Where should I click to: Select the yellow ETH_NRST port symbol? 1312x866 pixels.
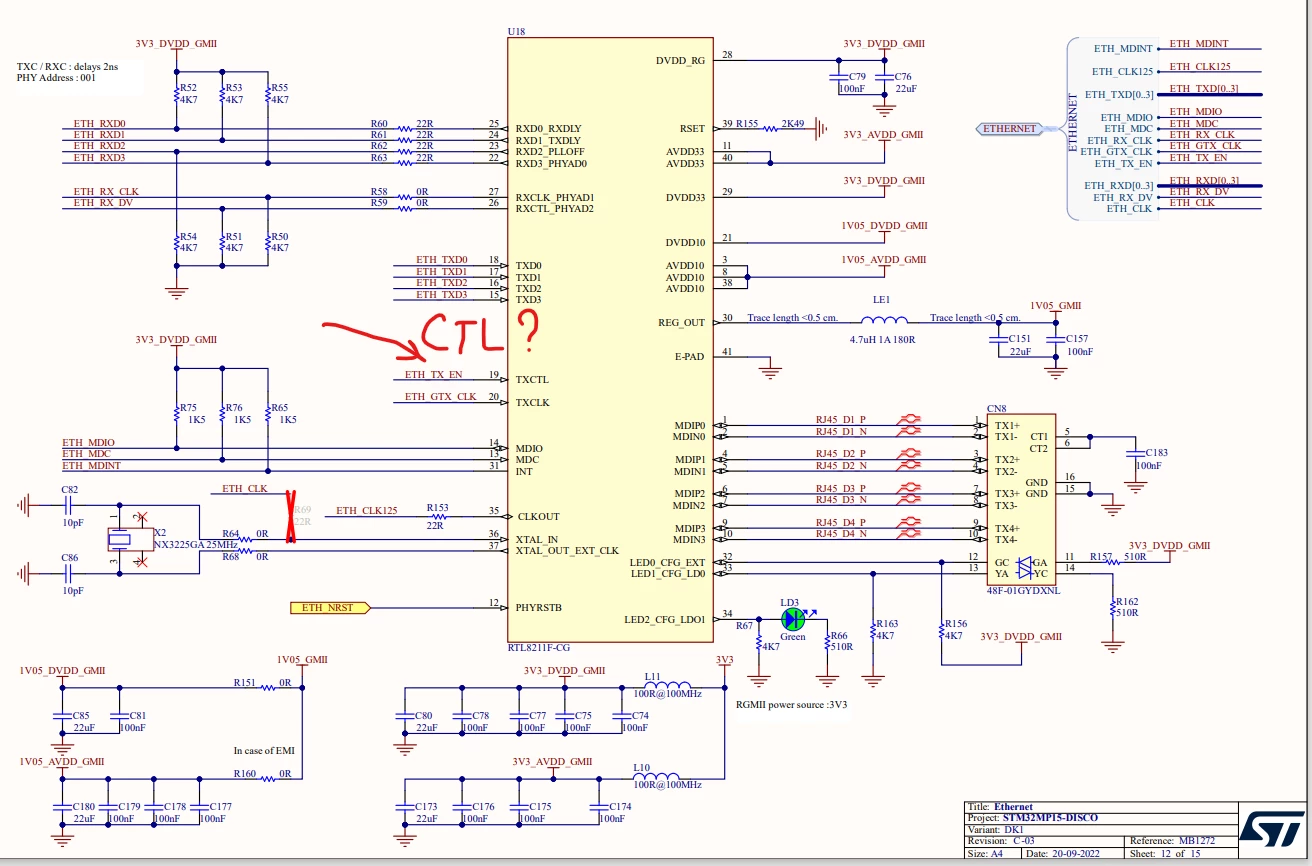coord(329,607)
